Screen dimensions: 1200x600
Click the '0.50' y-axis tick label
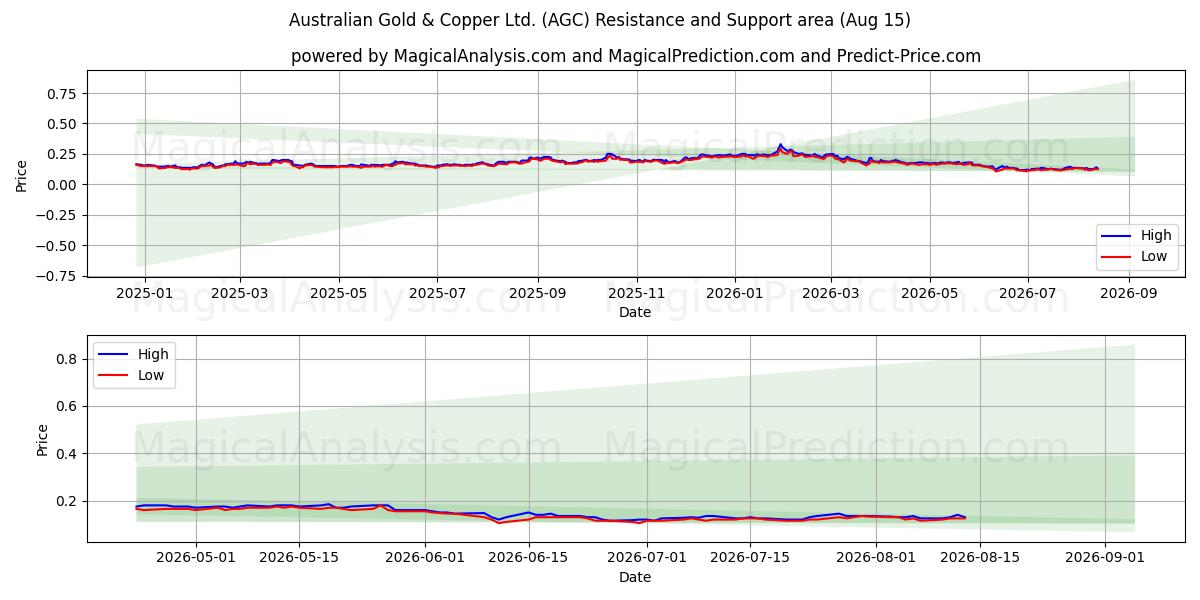(x=63, y=124)
